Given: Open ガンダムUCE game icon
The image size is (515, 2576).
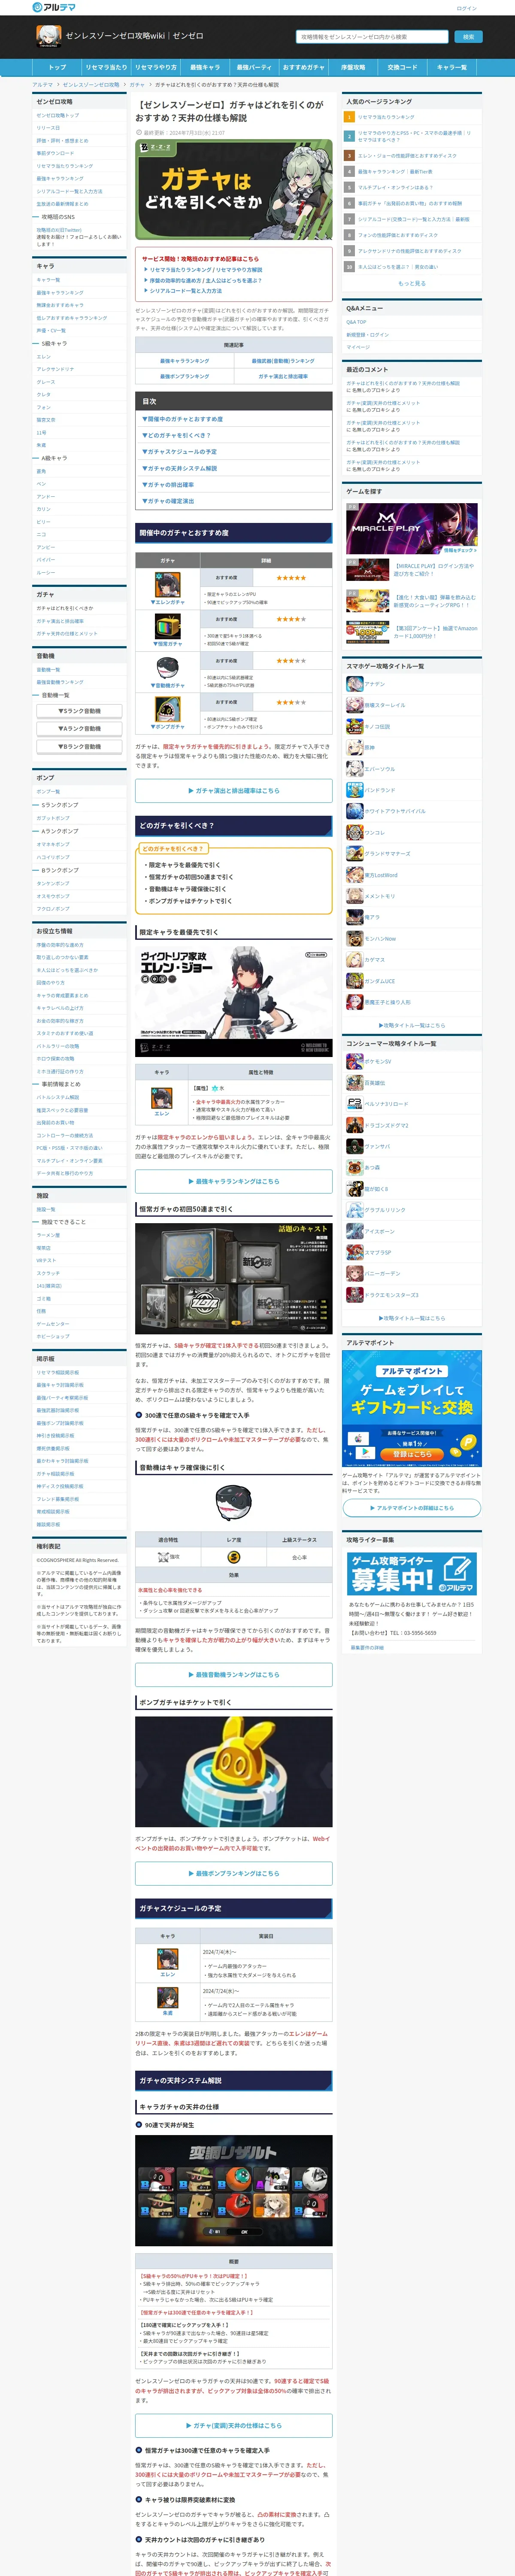Looking at the screenshot, I should pyautogui.click(x=354, y=981).
